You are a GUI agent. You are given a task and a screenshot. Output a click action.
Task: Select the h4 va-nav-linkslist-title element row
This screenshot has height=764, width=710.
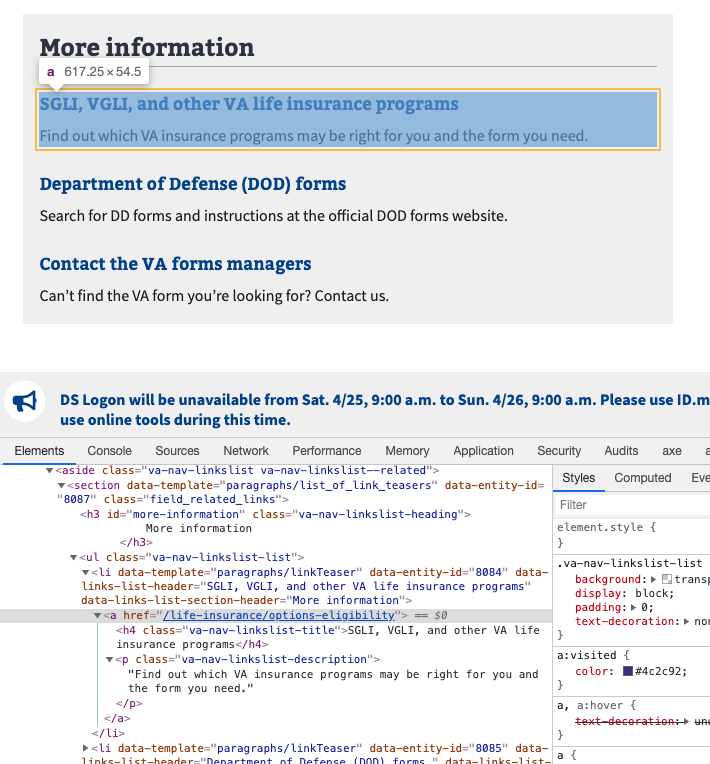point(328,637)
